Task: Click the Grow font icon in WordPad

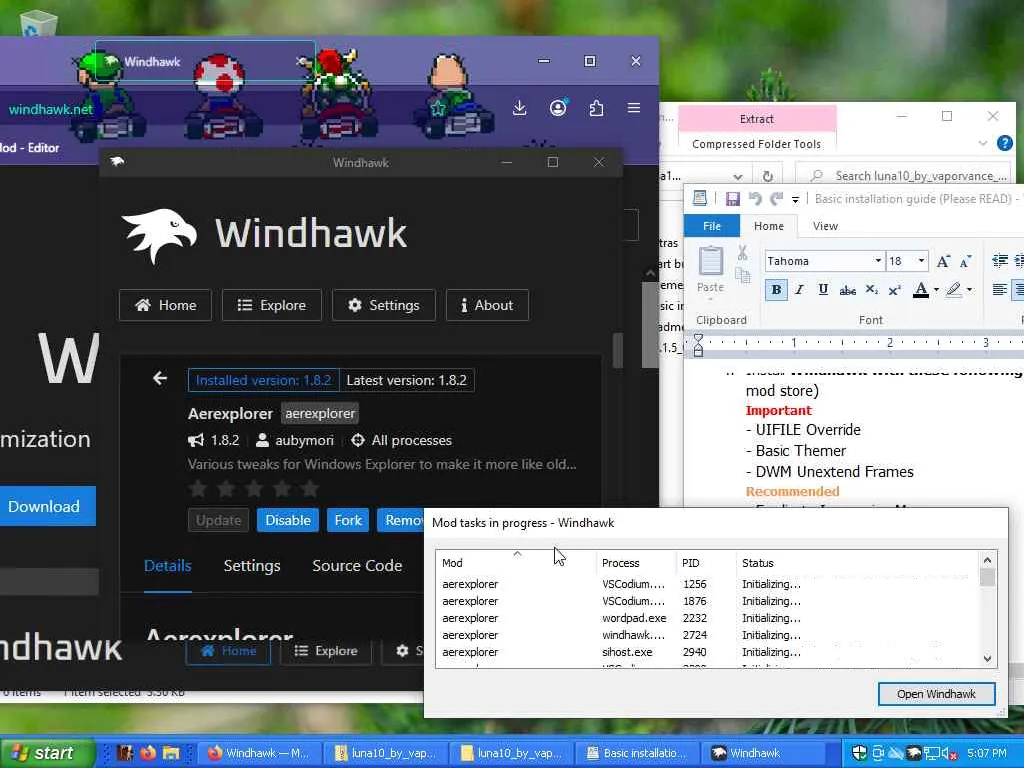Action: pos(943,261)
